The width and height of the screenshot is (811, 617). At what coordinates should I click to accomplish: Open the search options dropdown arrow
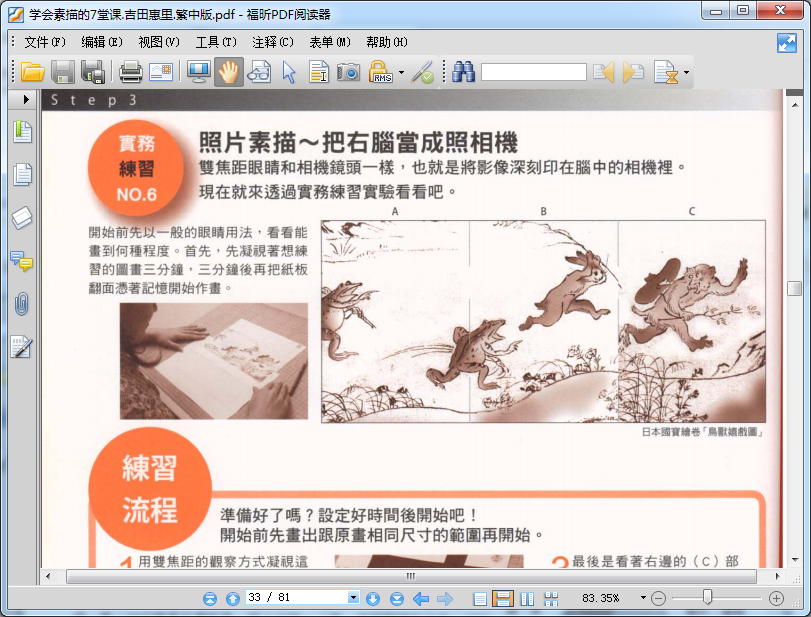[686, 72]
